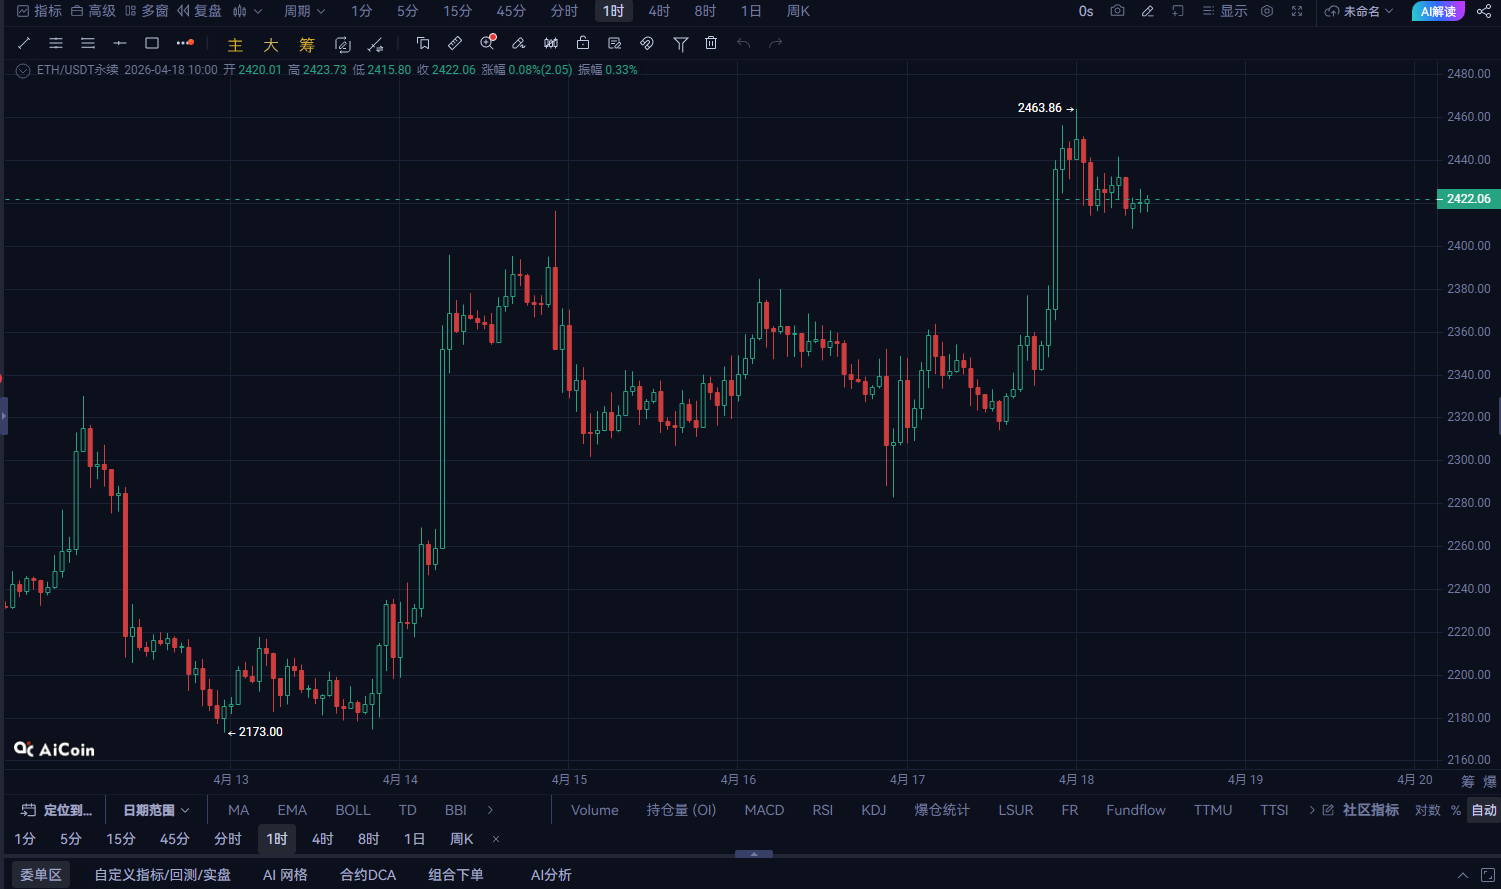Select the ruler measurement tool
This screenshot has width=1501, height=889.
click(455, 43)
